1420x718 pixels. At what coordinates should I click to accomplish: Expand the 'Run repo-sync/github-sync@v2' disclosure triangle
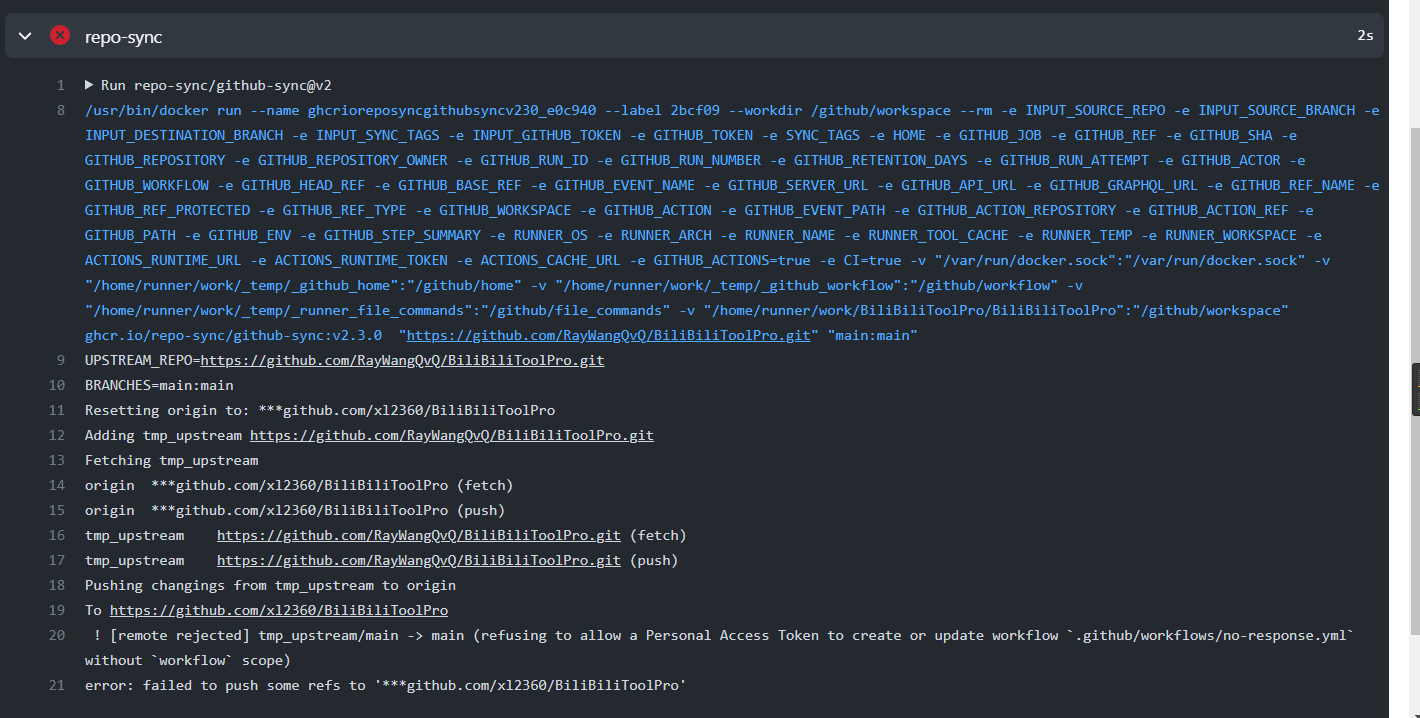click(86, 85)
